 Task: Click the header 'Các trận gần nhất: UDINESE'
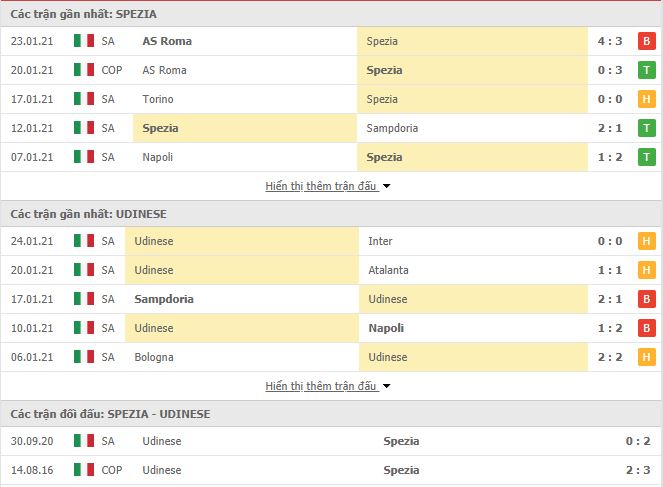pos(88,214)
